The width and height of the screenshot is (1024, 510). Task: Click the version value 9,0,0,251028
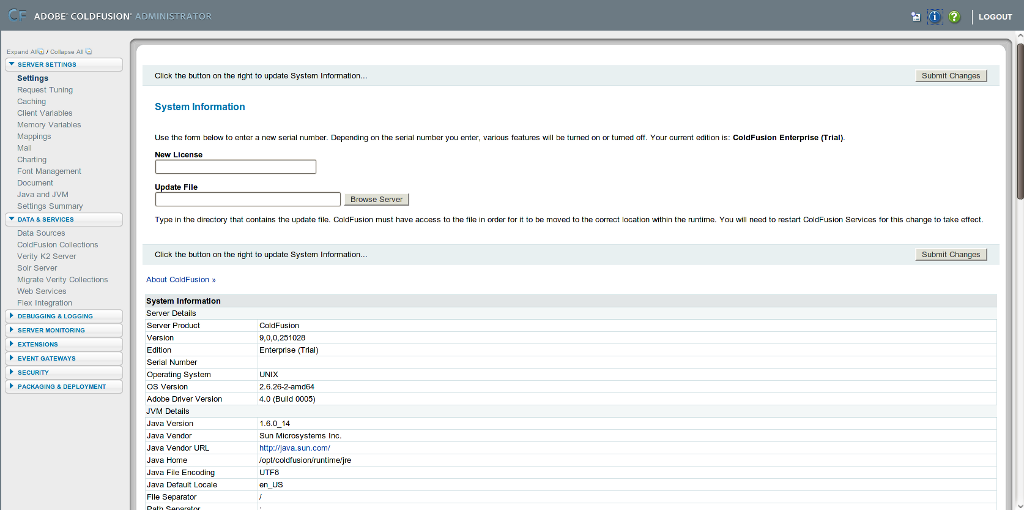(x=282, y=338)
